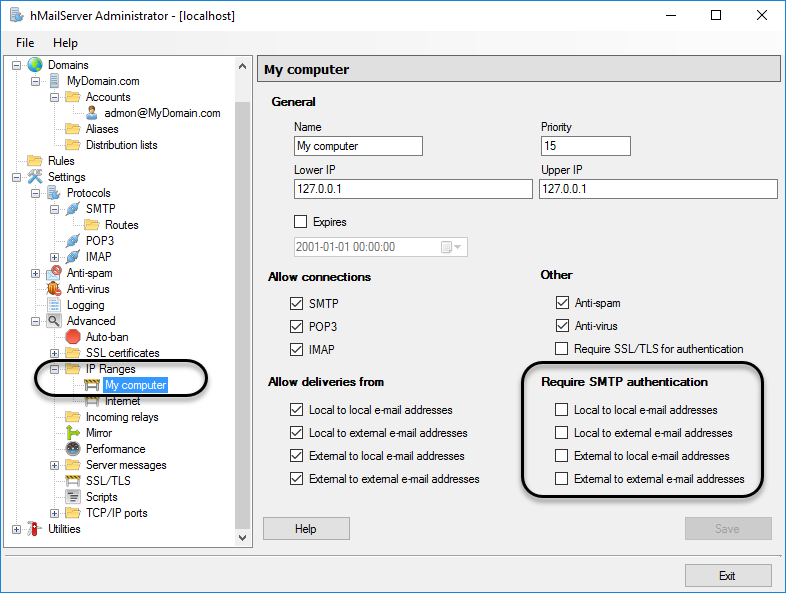Uncheck the Anti-spam checkbox under Other
This screenshot has width=786, height=593.
(x=562, y=302)
